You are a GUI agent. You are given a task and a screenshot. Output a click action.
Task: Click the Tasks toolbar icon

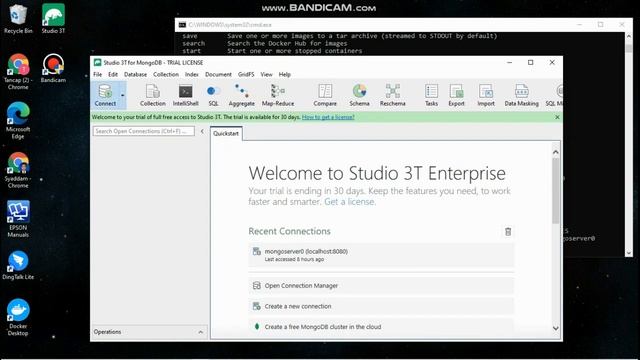(x=431, y=95)
